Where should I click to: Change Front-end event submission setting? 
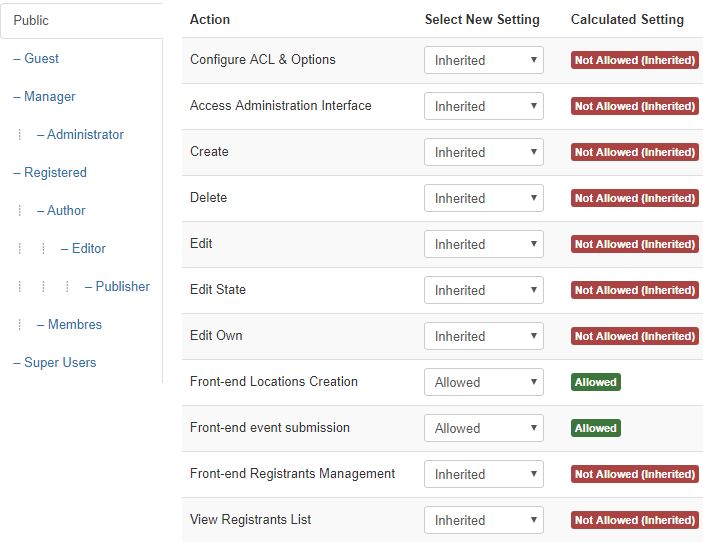point(484,428)
